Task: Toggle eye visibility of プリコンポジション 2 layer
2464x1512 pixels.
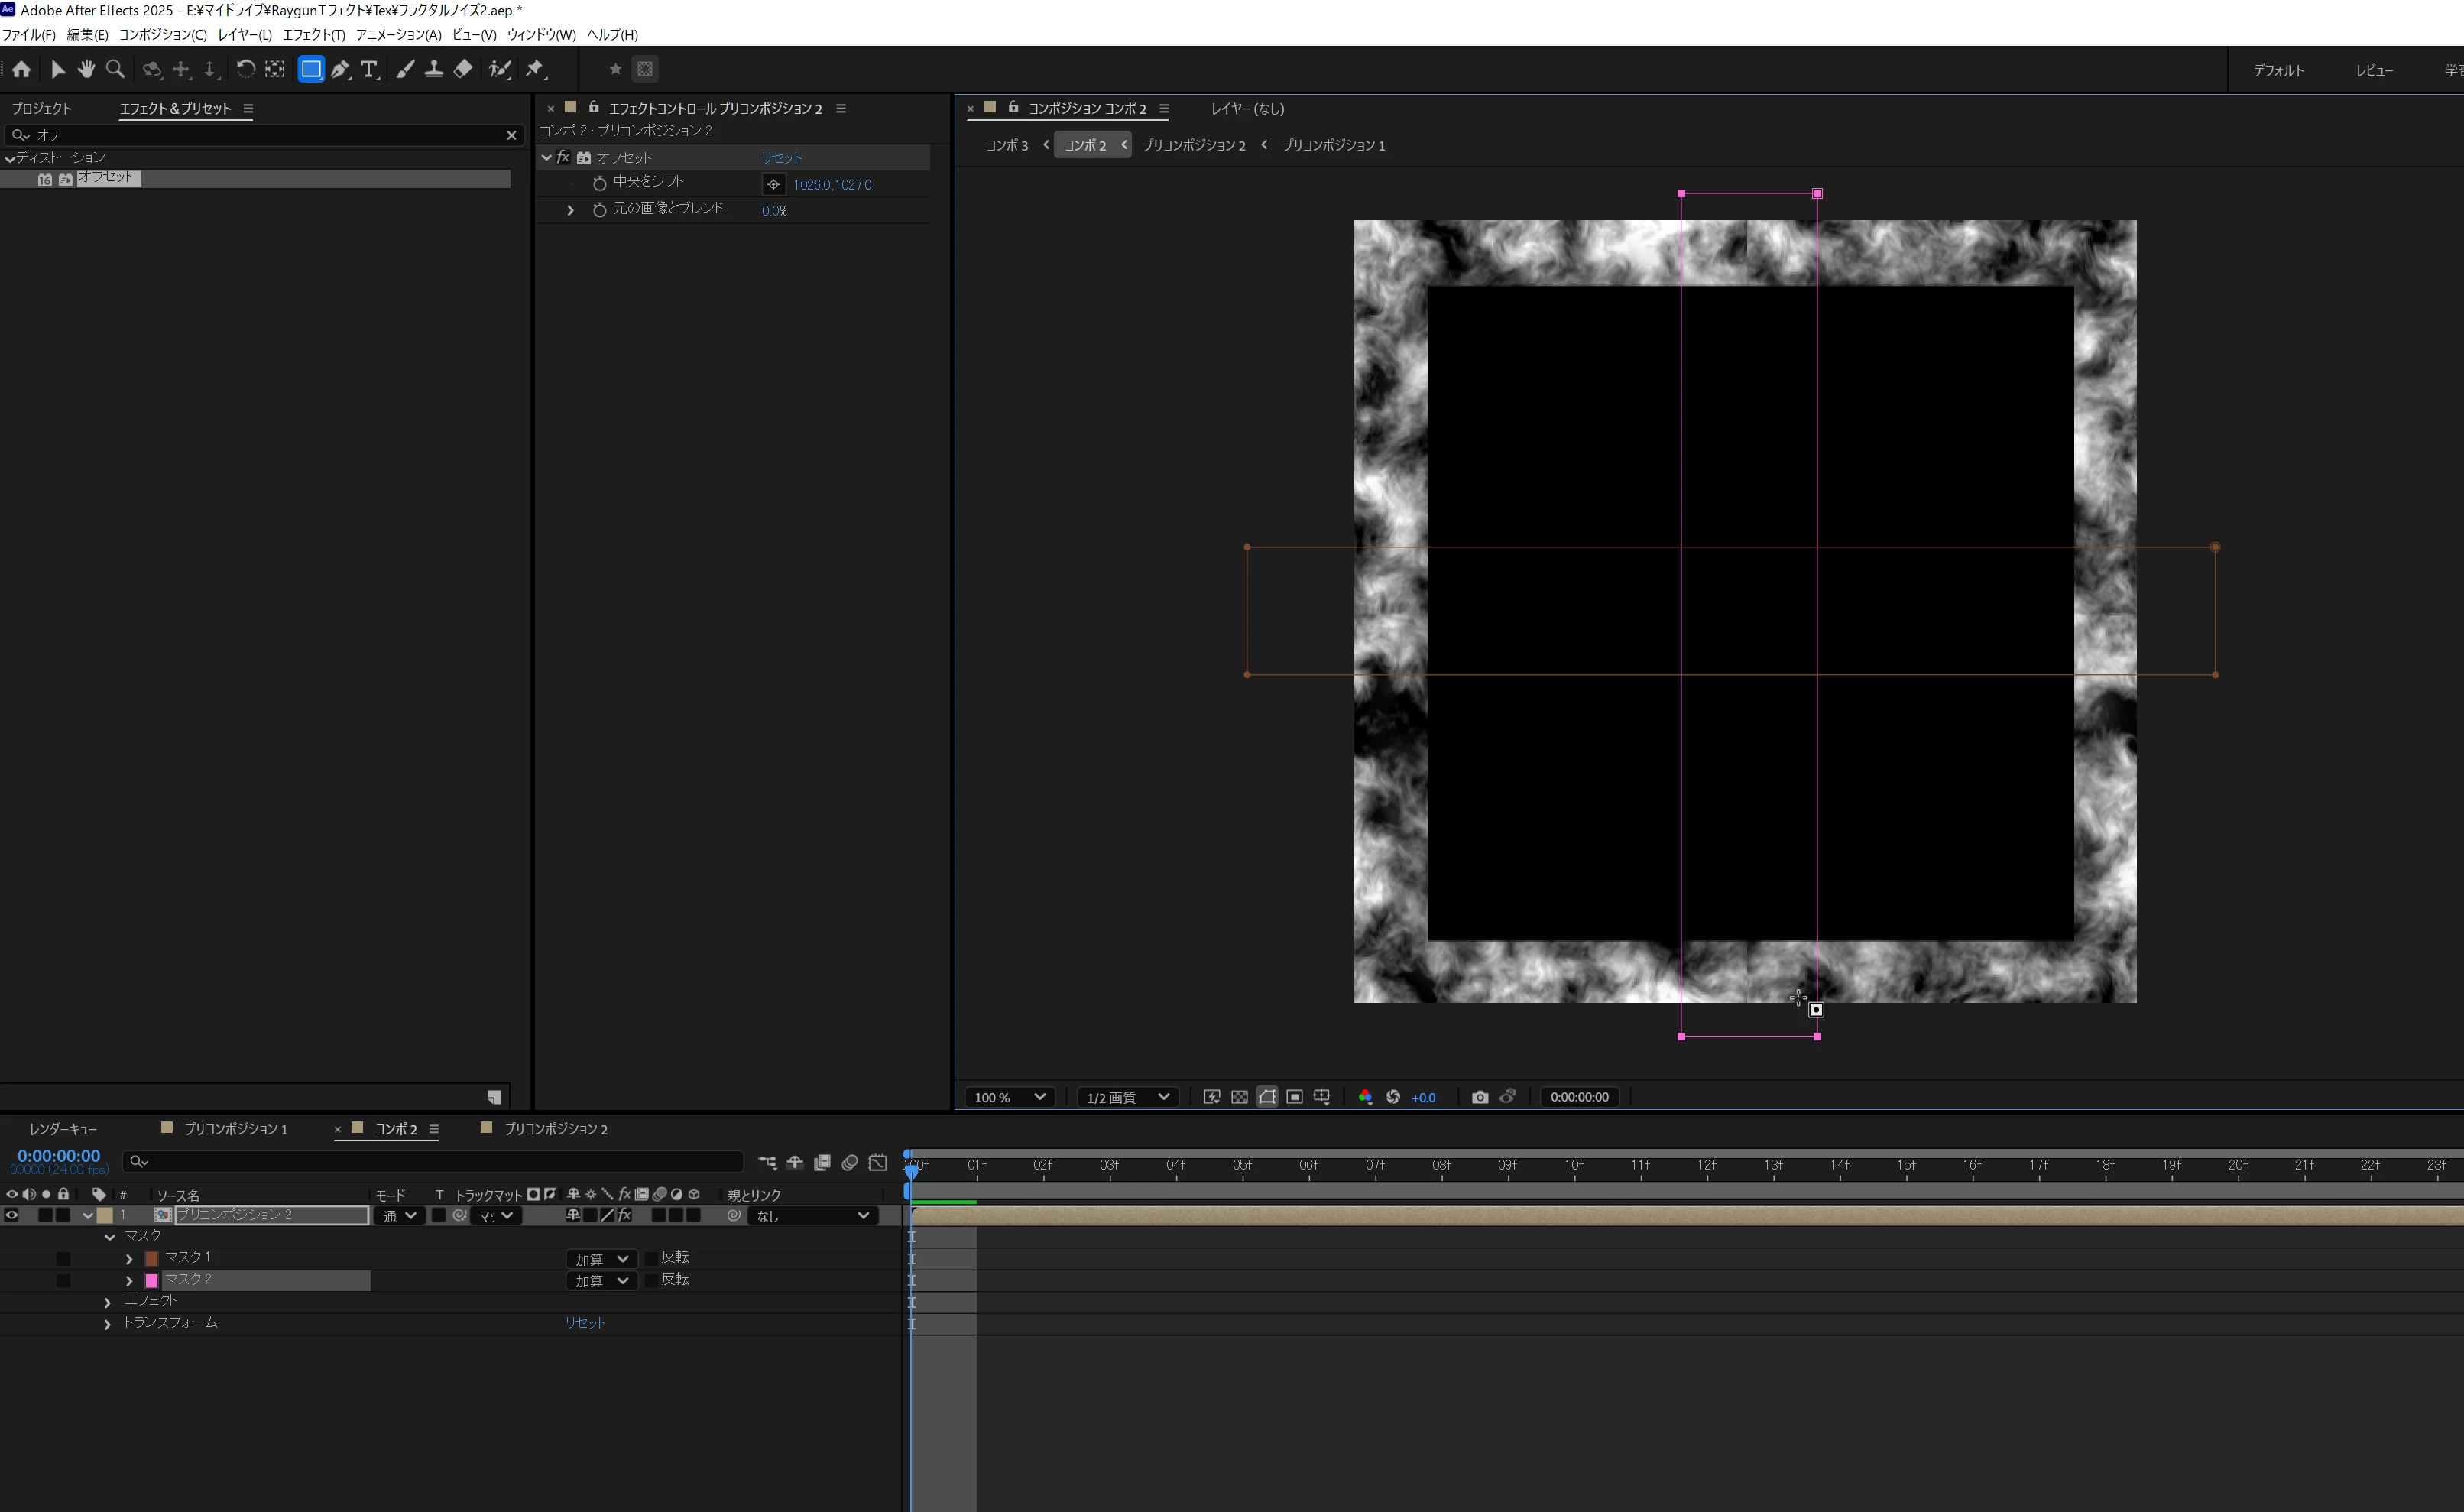Action: click(x=12, y=1215)
